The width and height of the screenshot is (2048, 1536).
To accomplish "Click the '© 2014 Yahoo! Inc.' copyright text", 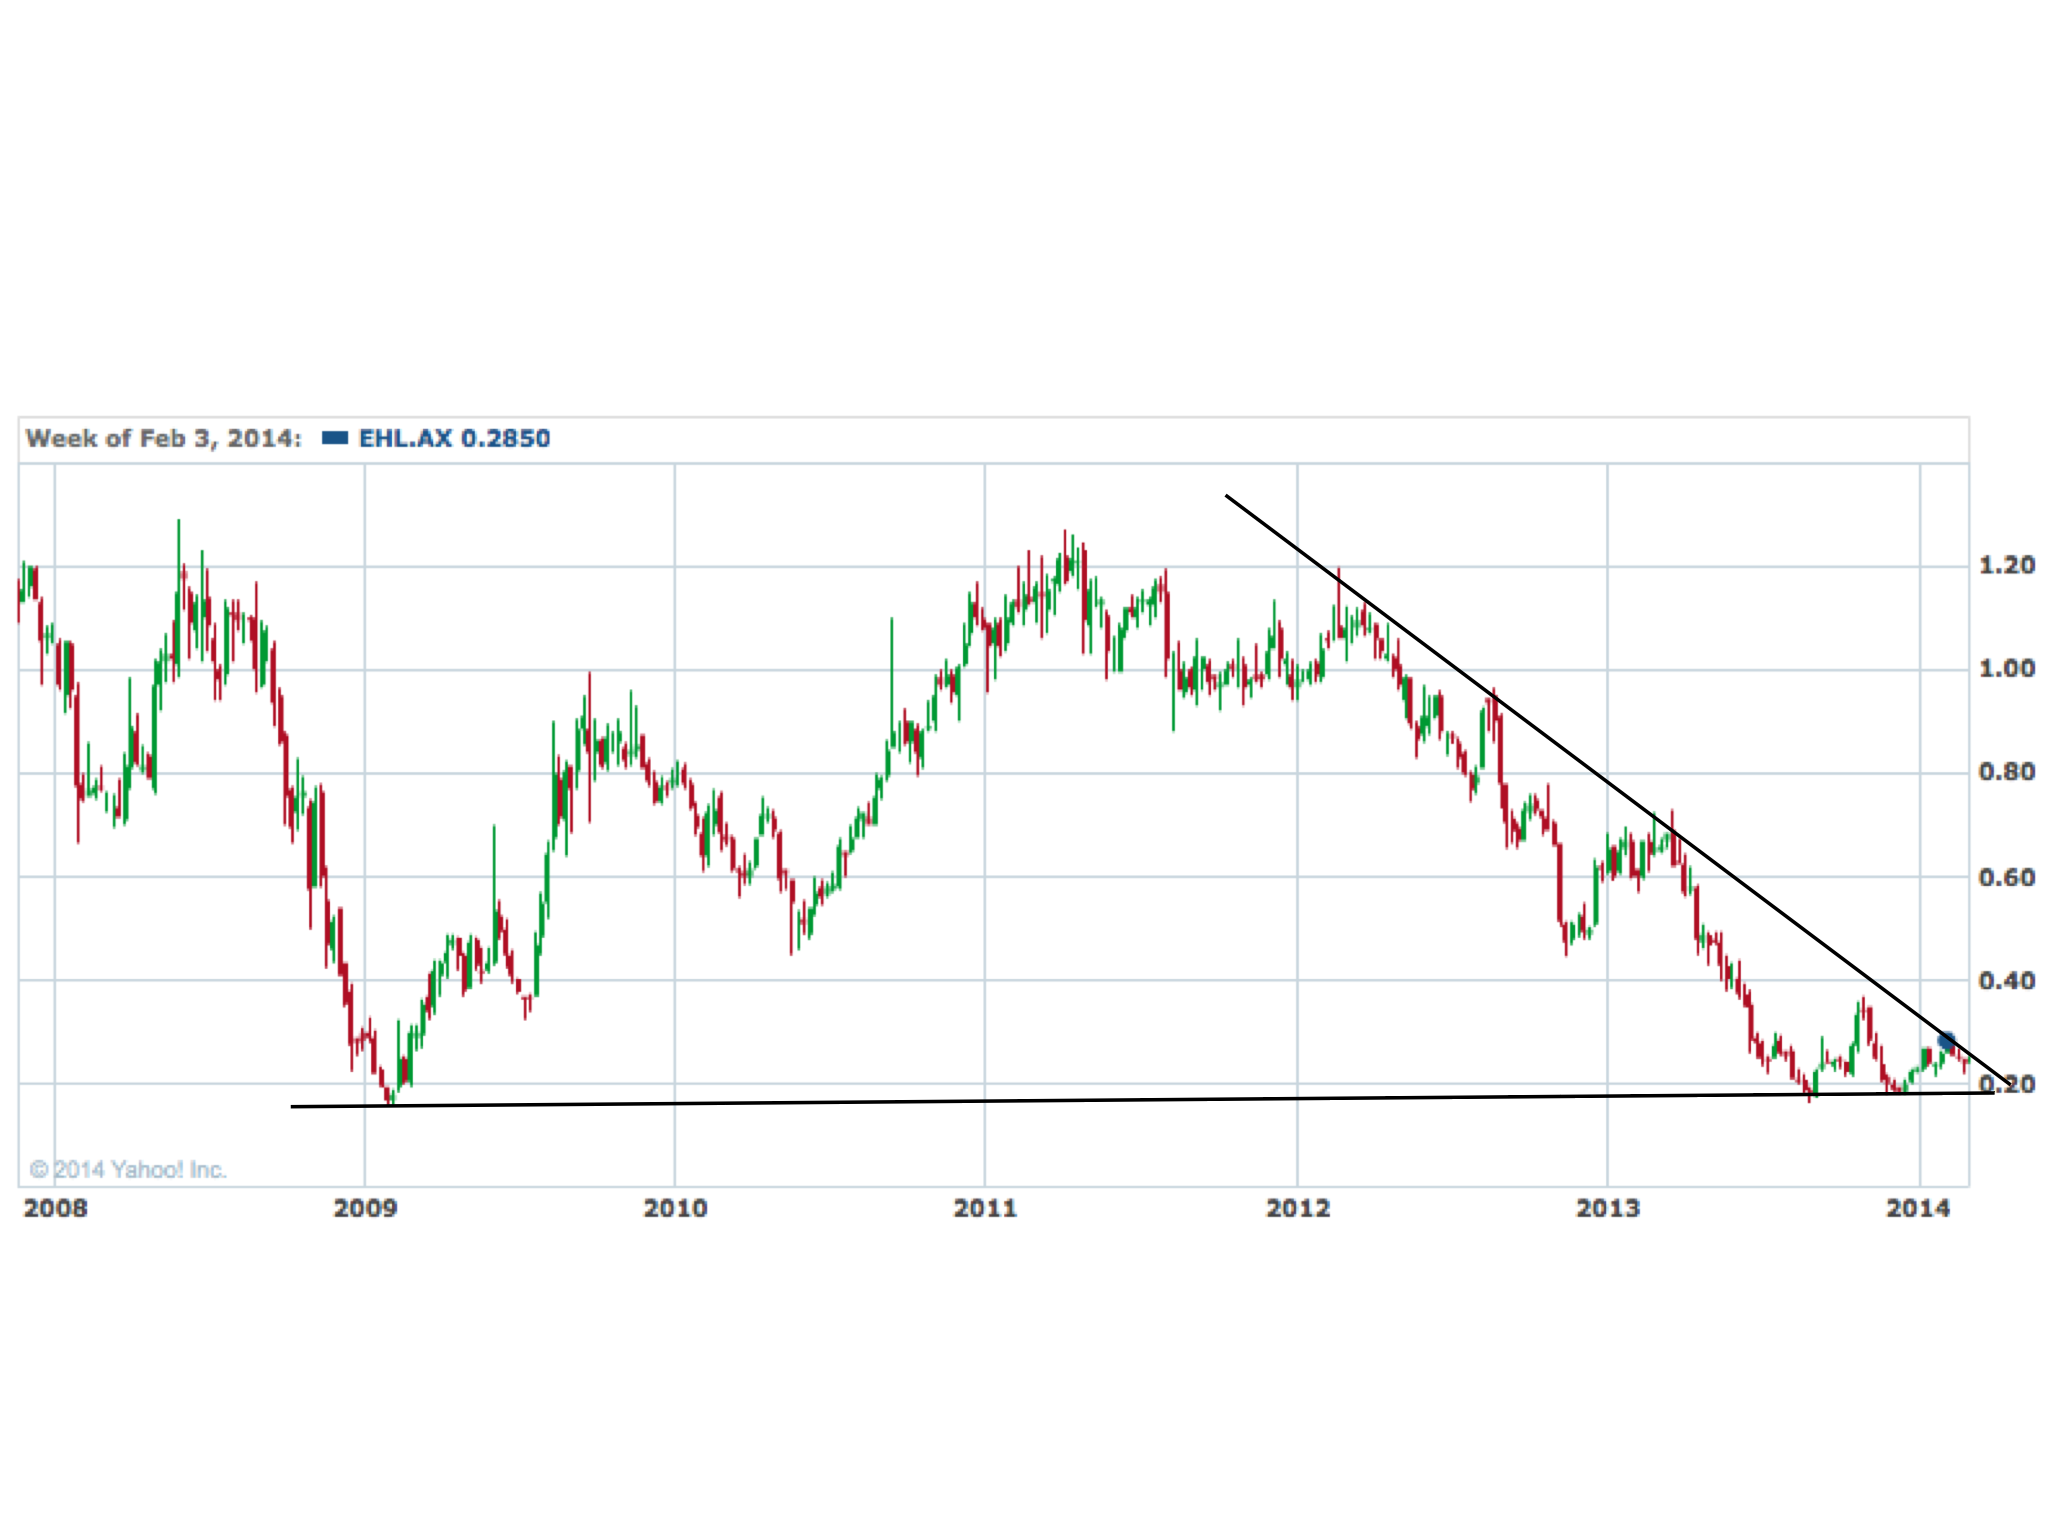I will pos(128,1169).
